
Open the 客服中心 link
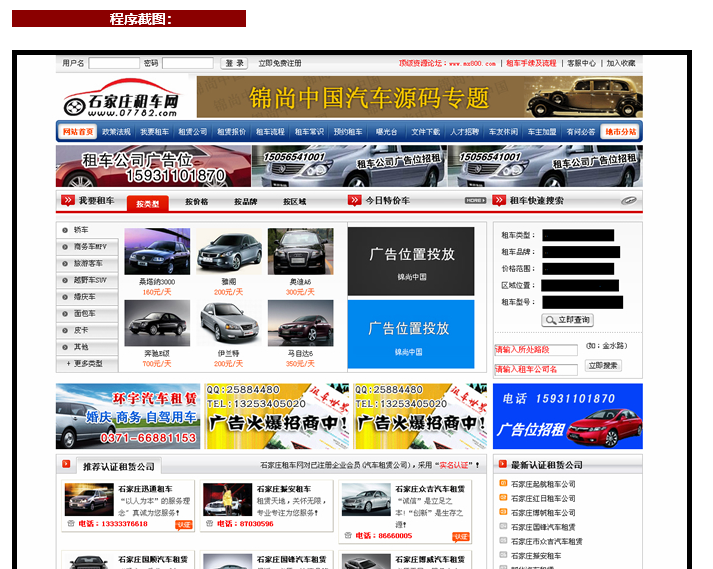[x=581, y=63]
